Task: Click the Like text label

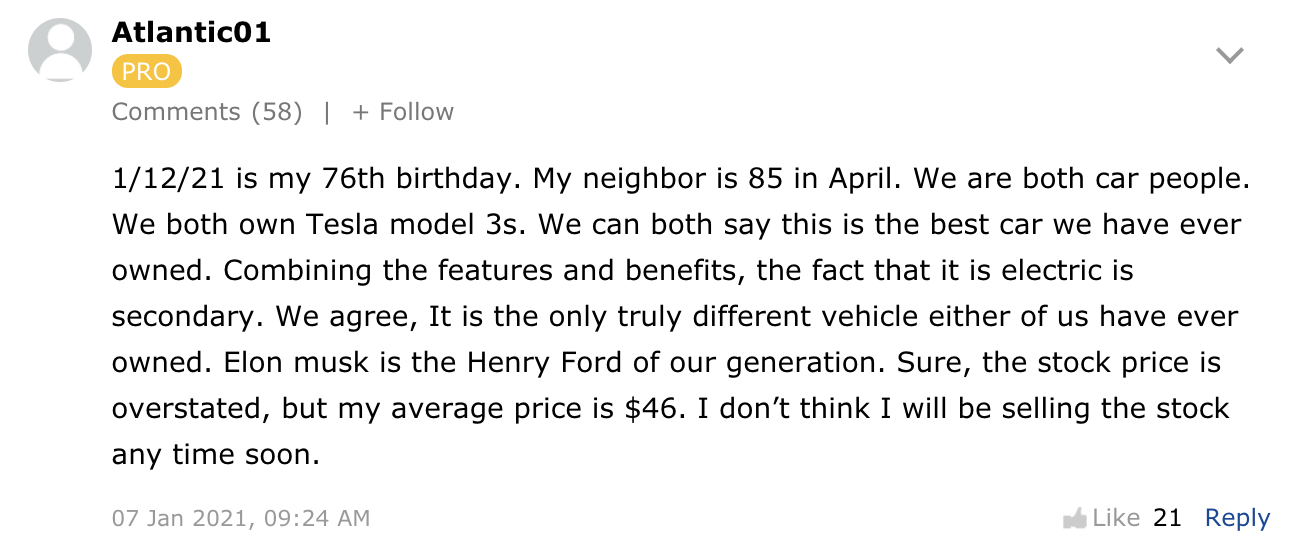Action: [x=1116, y=518]
